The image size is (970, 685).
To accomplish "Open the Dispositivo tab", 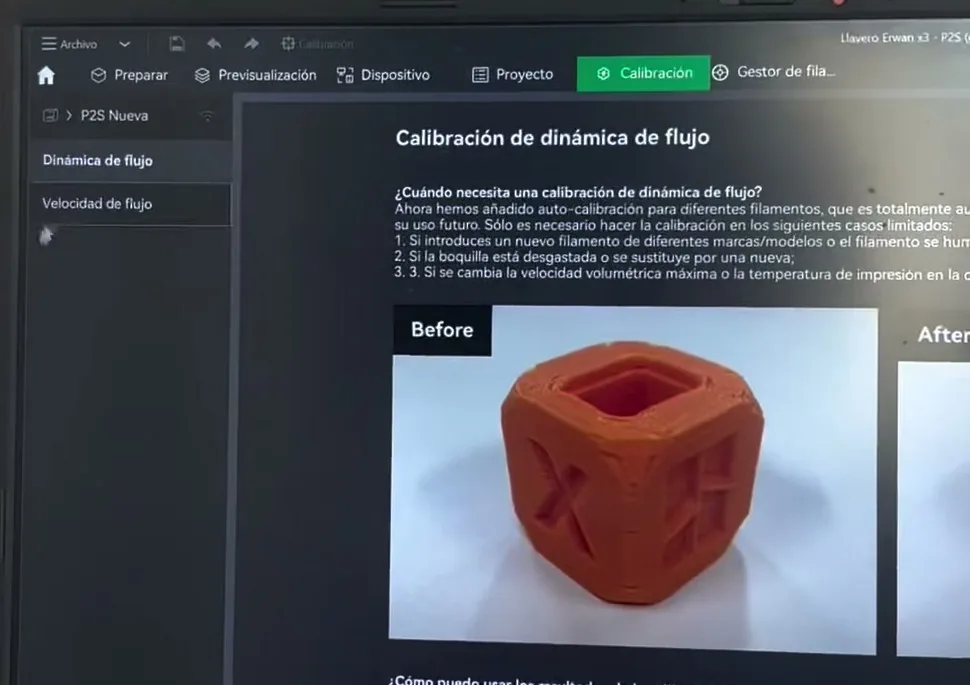I will click(383, 75).
